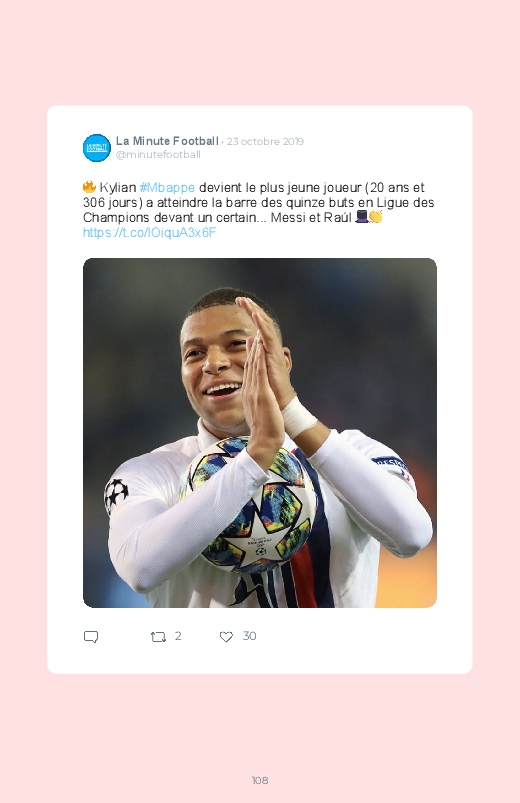Open the #Mbappe hashtag
This screenshot has height=803, width=520.
[167, 187]
